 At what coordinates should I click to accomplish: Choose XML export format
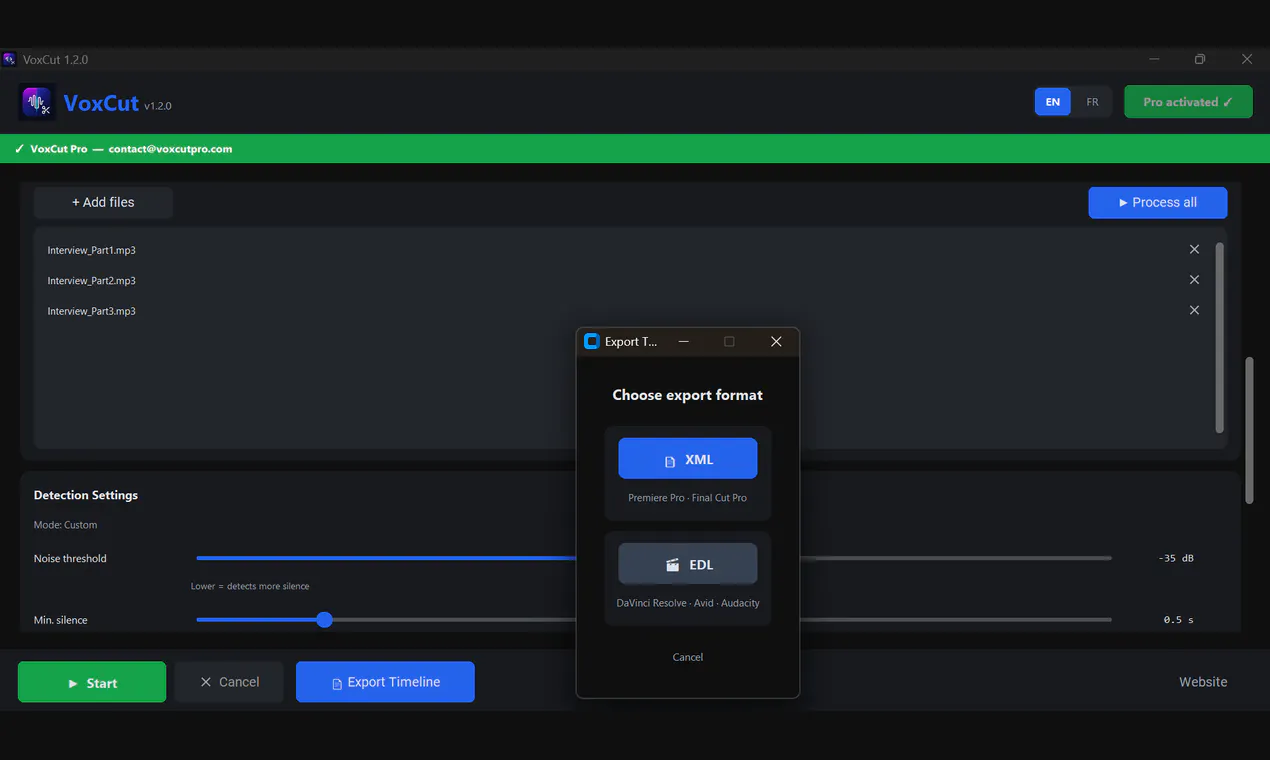click(x=688, y=459)
